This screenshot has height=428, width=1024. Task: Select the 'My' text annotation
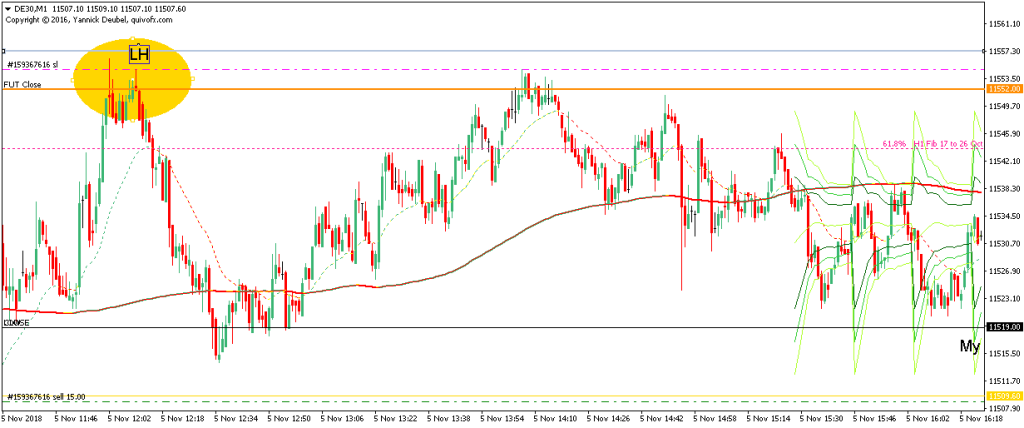click(970, 346)
